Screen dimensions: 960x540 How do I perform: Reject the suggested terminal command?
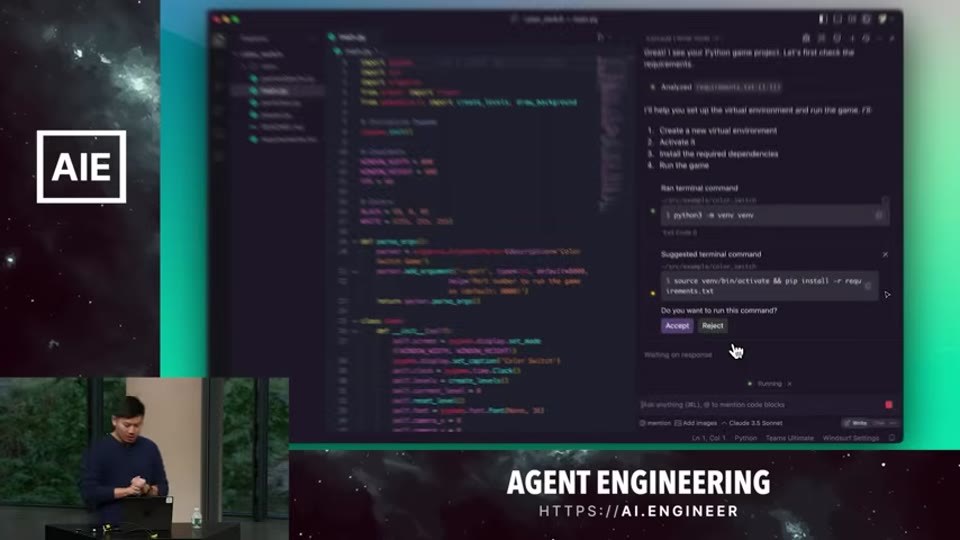(712, 326)
